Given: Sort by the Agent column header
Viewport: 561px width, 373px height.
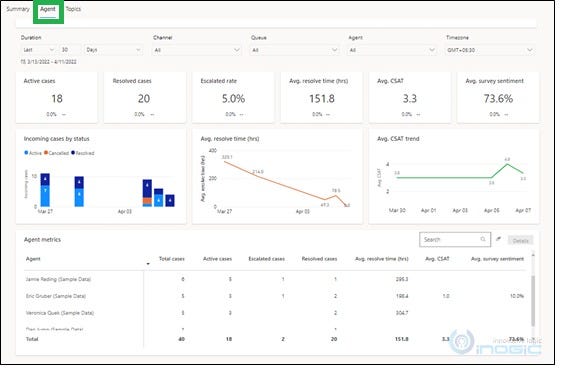Looking at the screenshot, I should [x=33, y=259].
